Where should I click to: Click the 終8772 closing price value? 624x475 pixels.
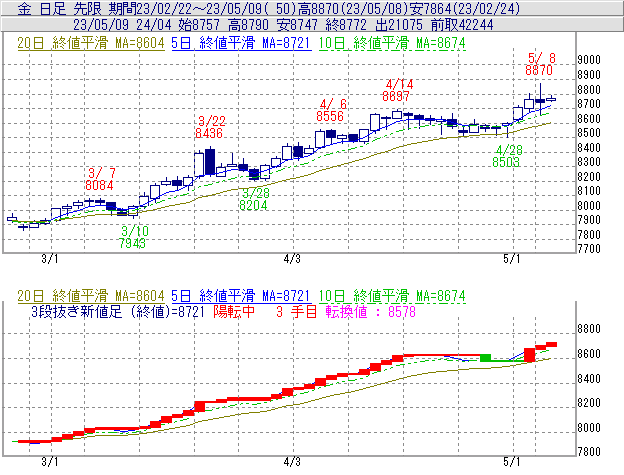(346, 25)
